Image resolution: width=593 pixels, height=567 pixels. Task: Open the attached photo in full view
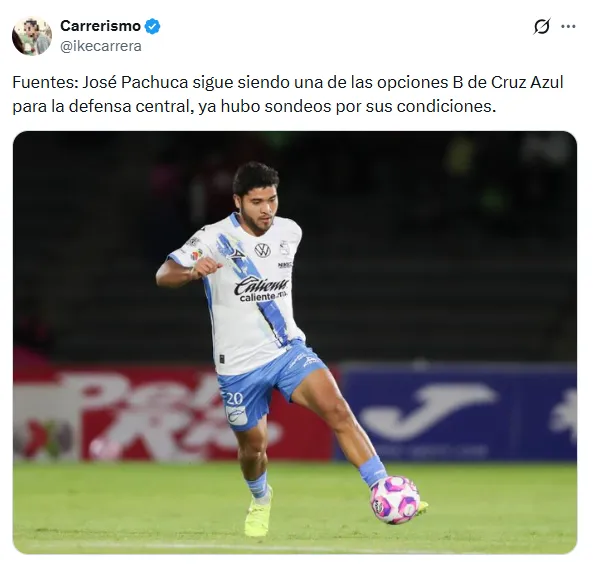295,342
